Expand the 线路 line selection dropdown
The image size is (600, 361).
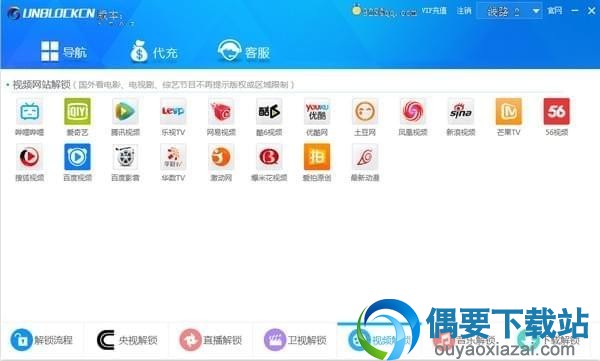click(x=509, y=11)
